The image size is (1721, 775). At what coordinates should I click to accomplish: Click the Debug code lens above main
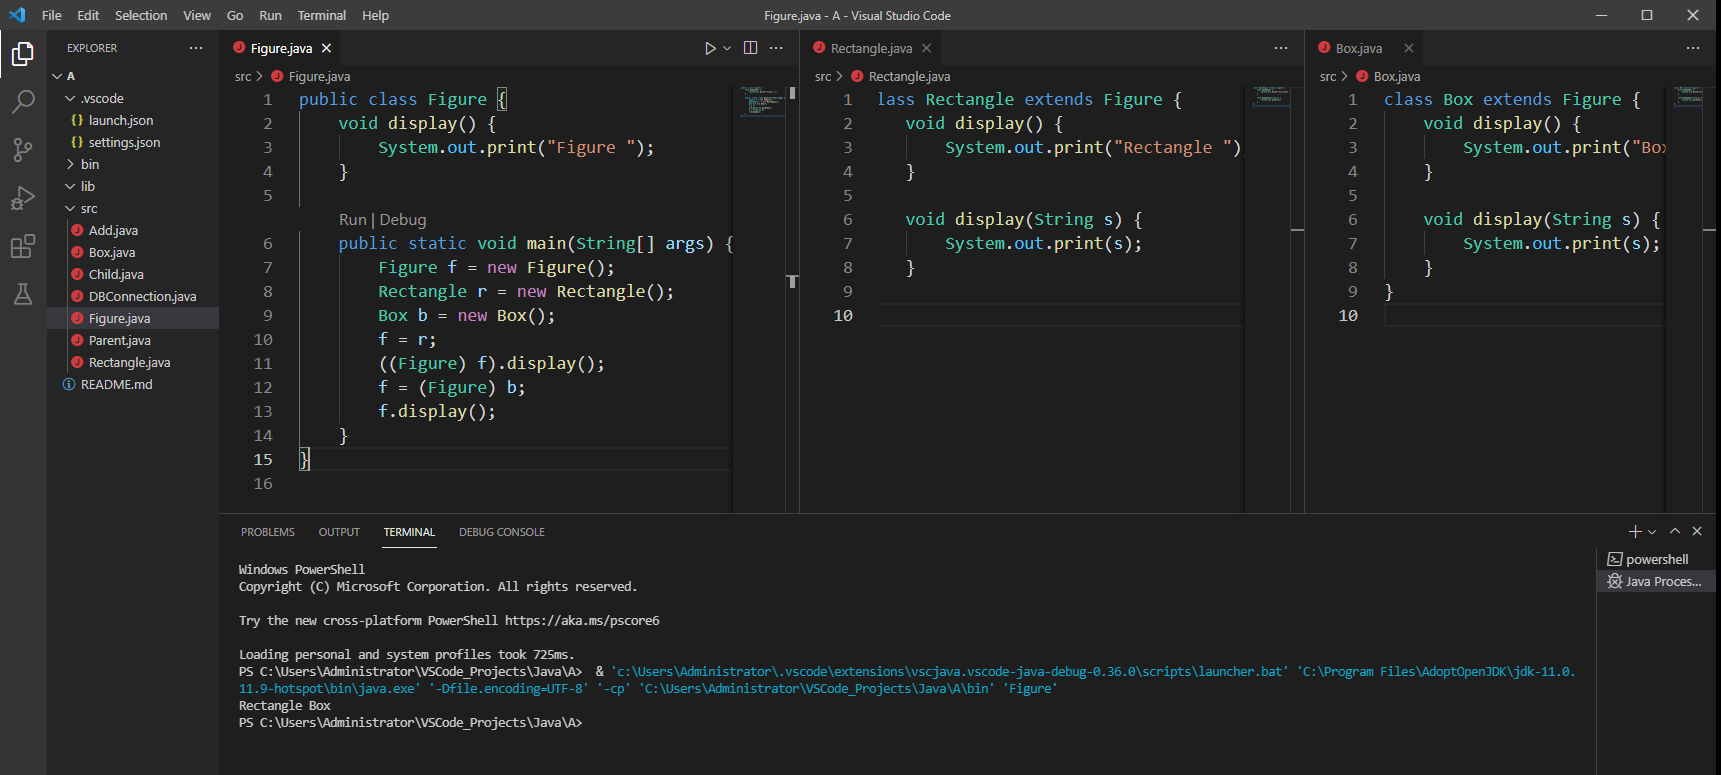tap(403, 220)
